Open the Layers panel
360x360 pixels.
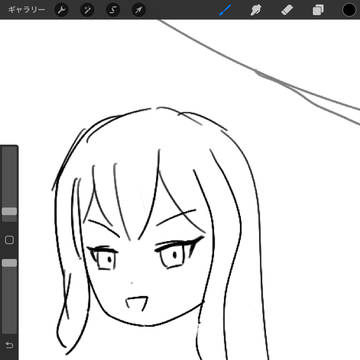[x=318, y=10]
